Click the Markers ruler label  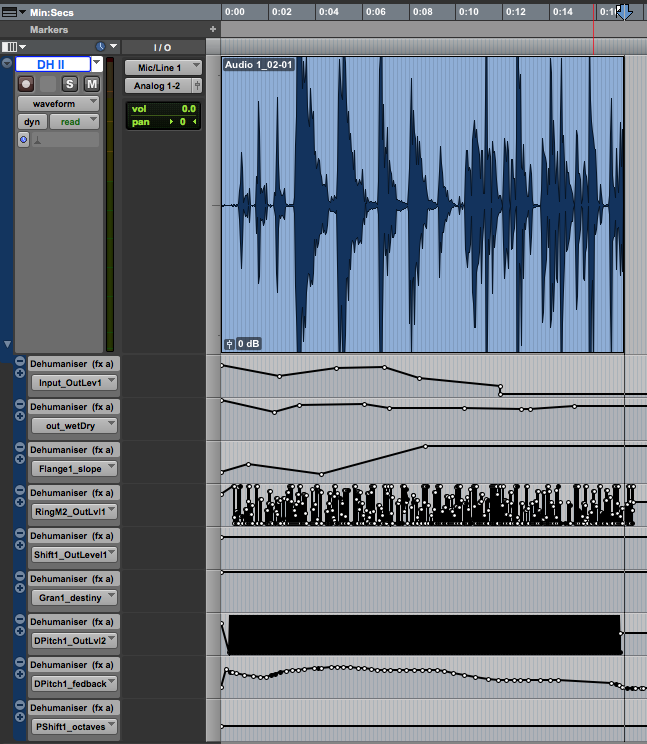pos(50,30)
